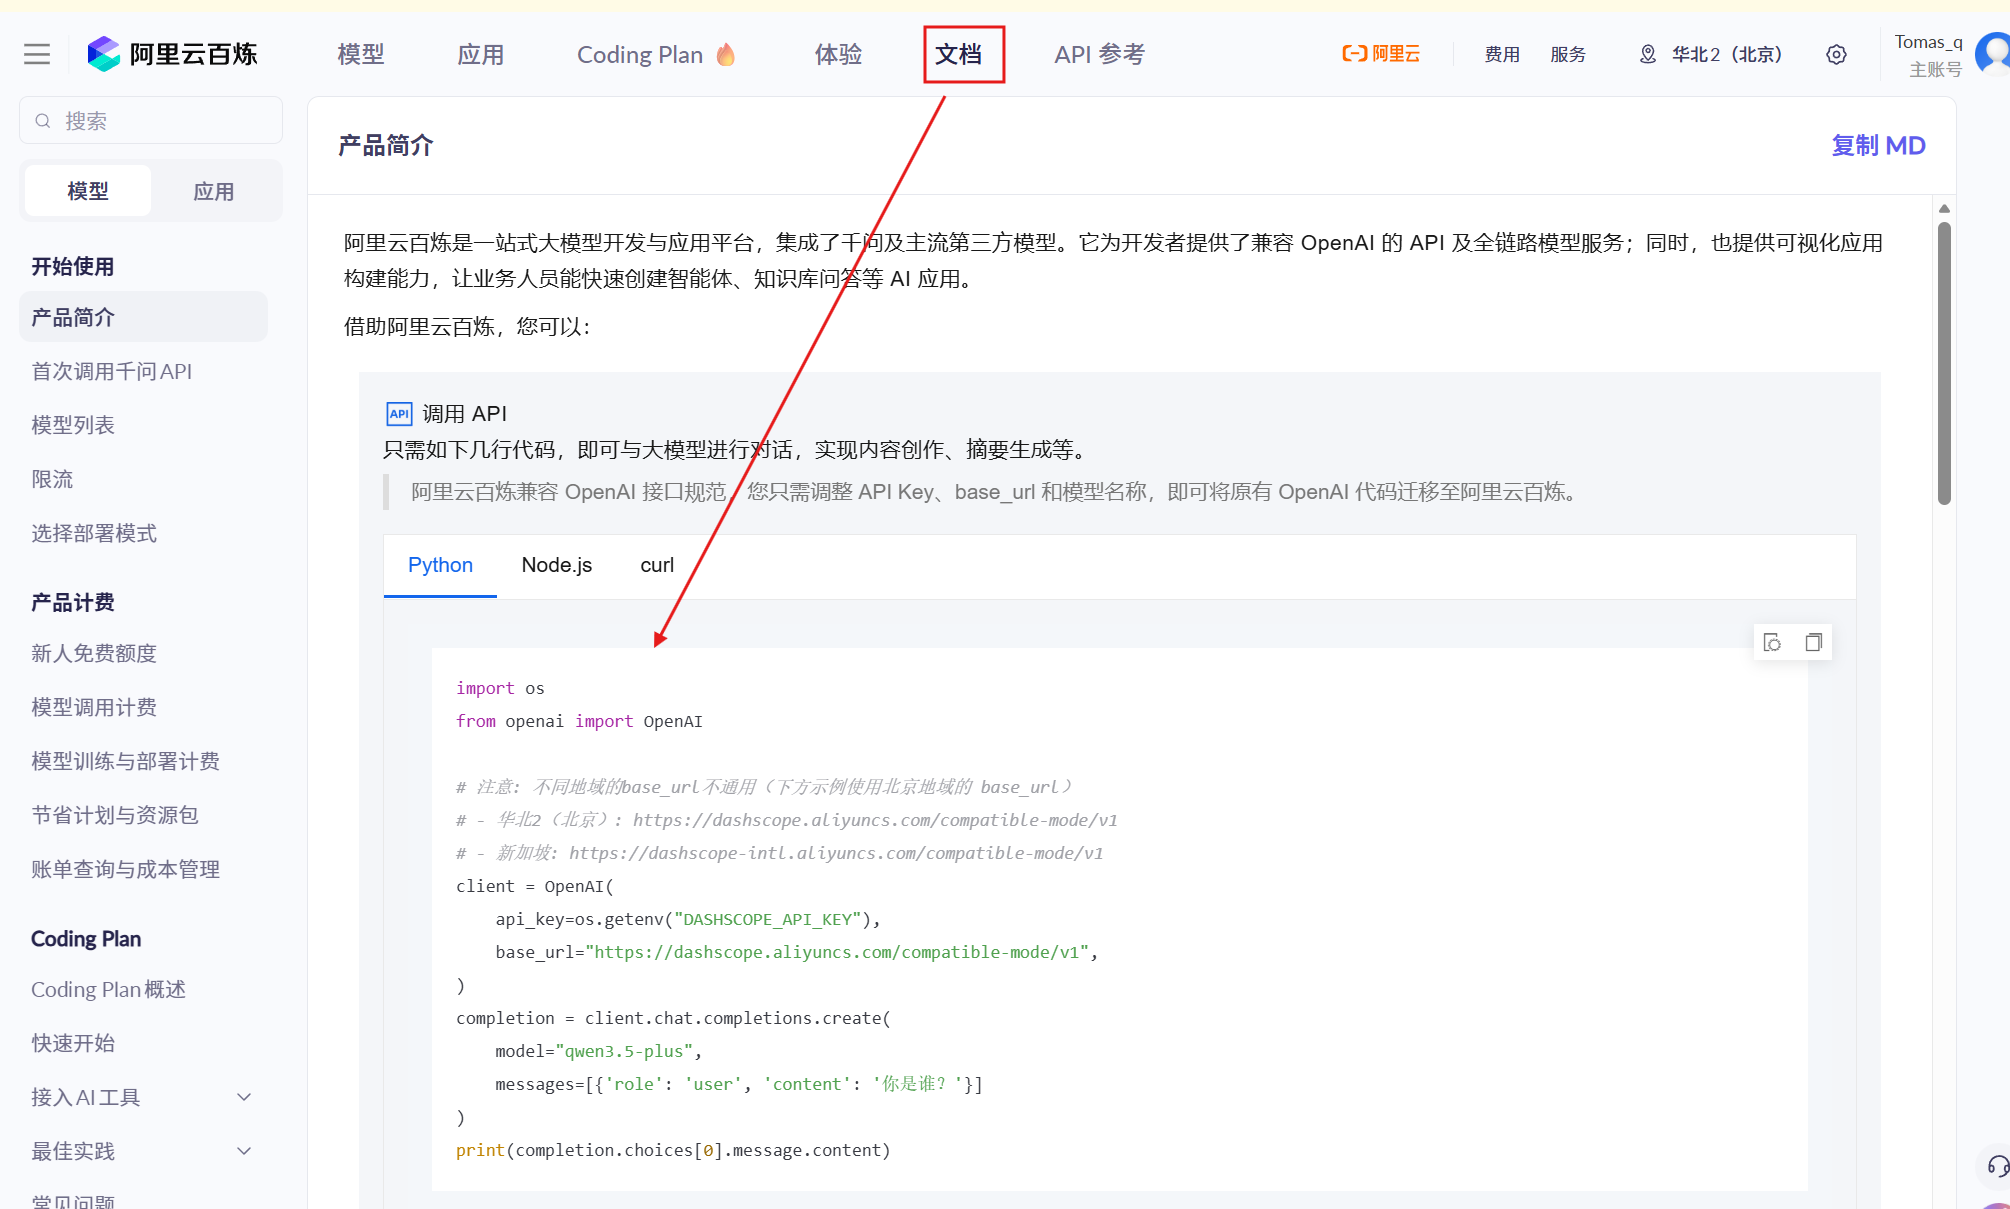Screen dimensions: 2010x1209
Task: Click the settings gear icon in header
Action: point(1836,54)
